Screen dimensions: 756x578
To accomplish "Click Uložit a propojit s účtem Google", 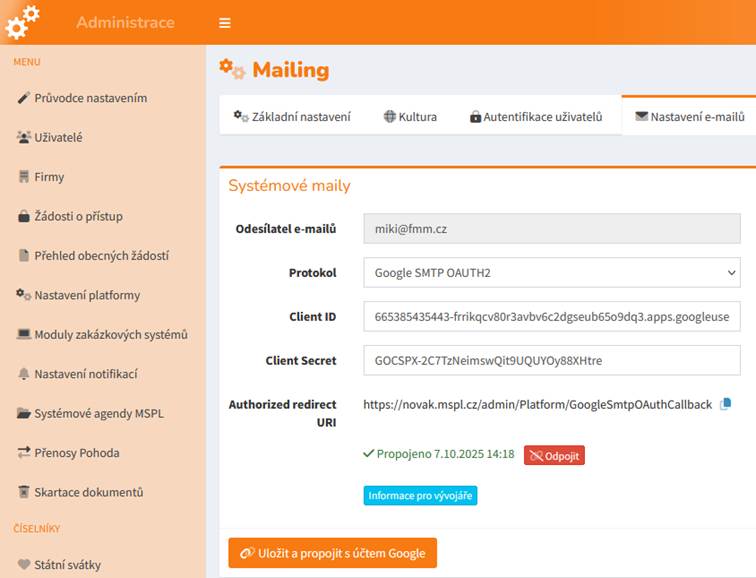I will click(x=333, y=553).
